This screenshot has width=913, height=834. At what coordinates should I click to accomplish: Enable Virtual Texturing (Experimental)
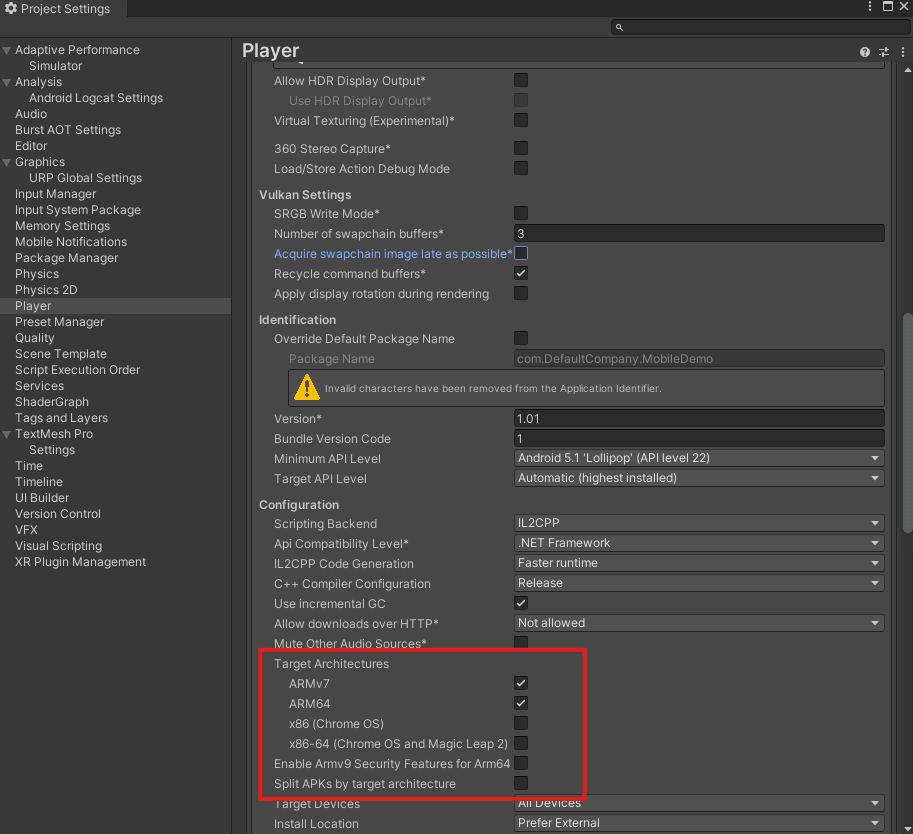[521, 120]
